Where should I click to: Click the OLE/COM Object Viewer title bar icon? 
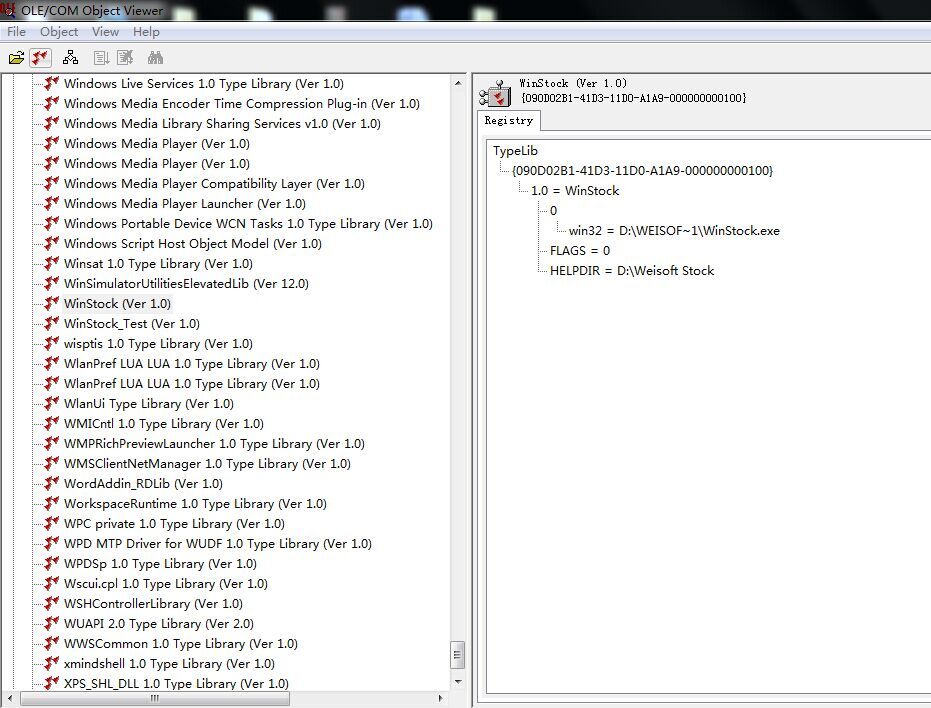8,10
